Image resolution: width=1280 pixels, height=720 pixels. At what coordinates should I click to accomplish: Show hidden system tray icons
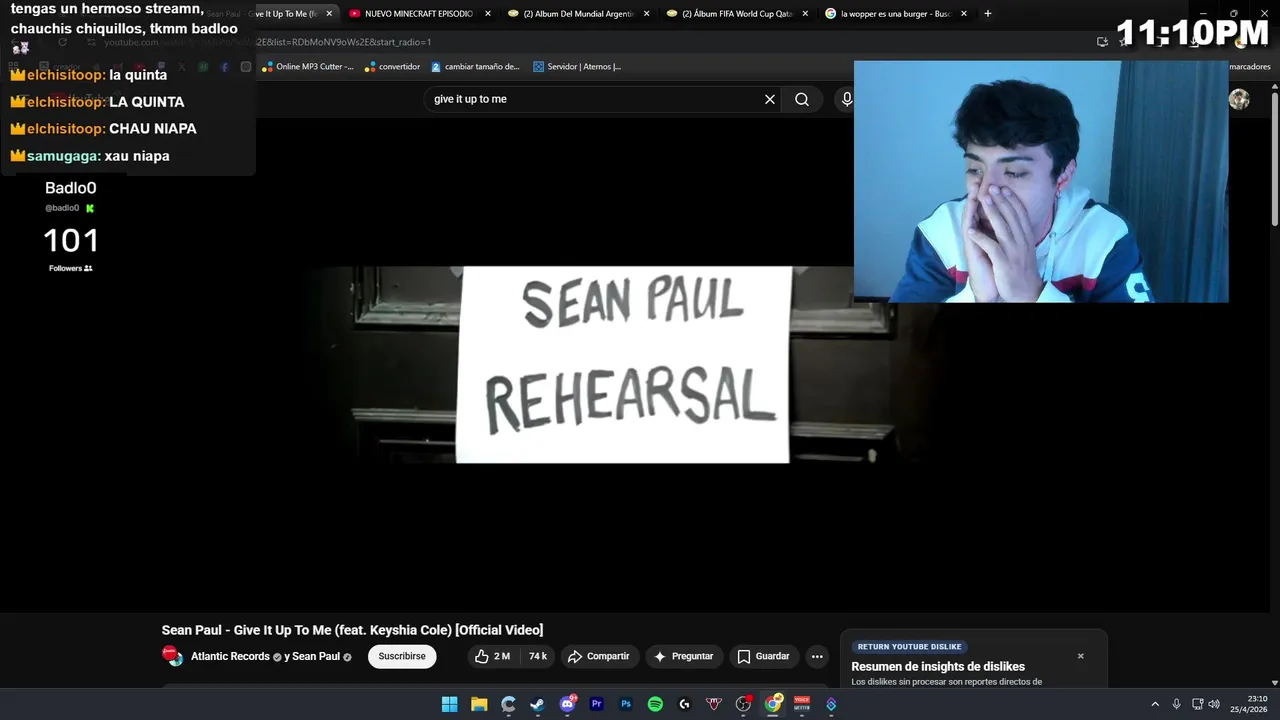(x=1155, y=704)
